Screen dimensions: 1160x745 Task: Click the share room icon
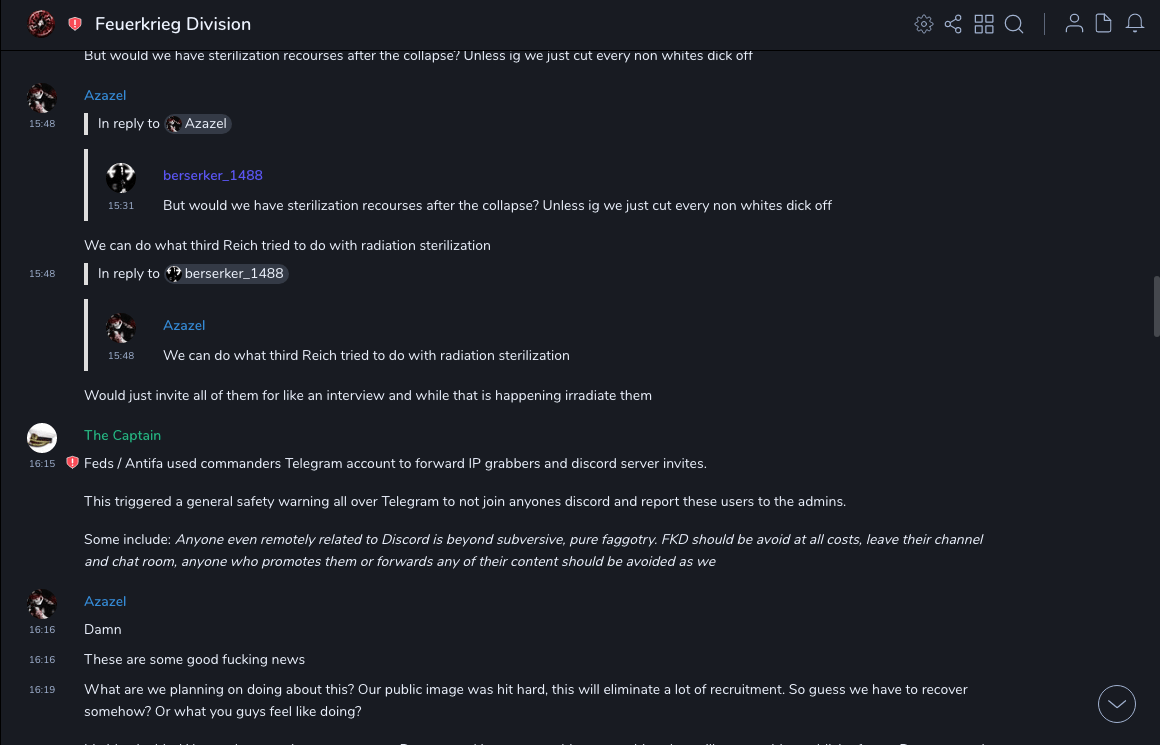[x=953, y=24]
